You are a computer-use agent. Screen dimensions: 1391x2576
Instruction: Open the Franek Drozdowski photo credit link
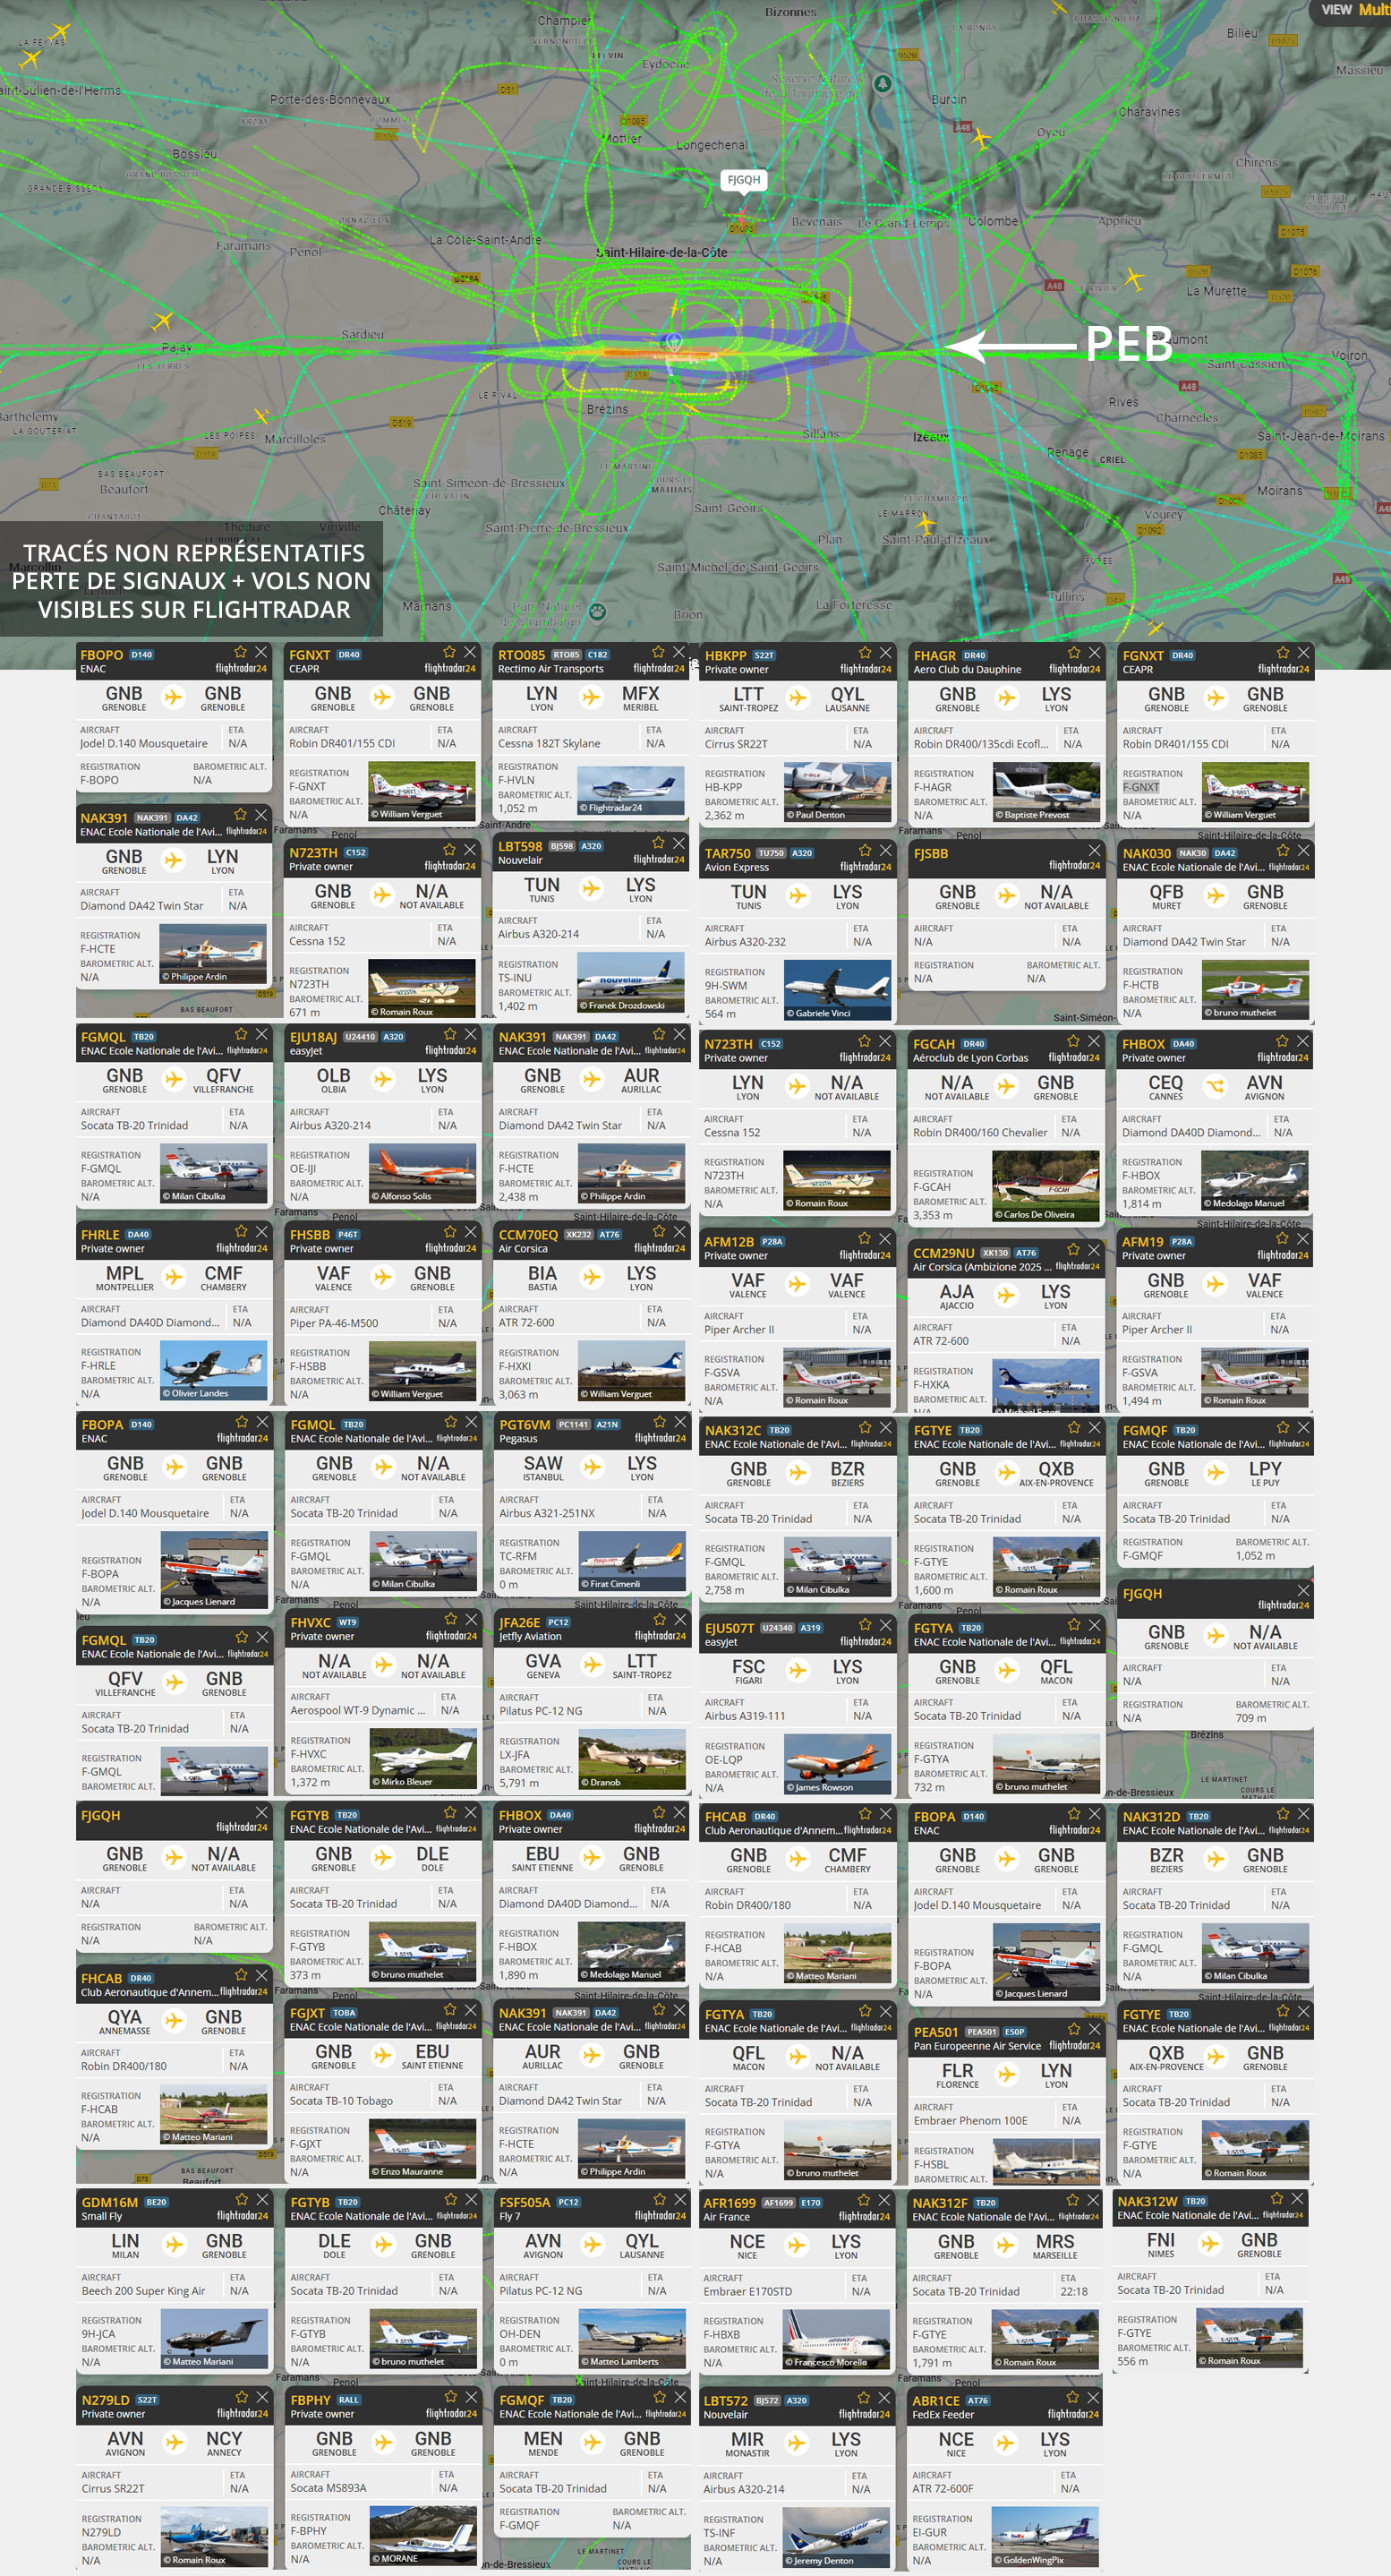[x=626, y=1006]
